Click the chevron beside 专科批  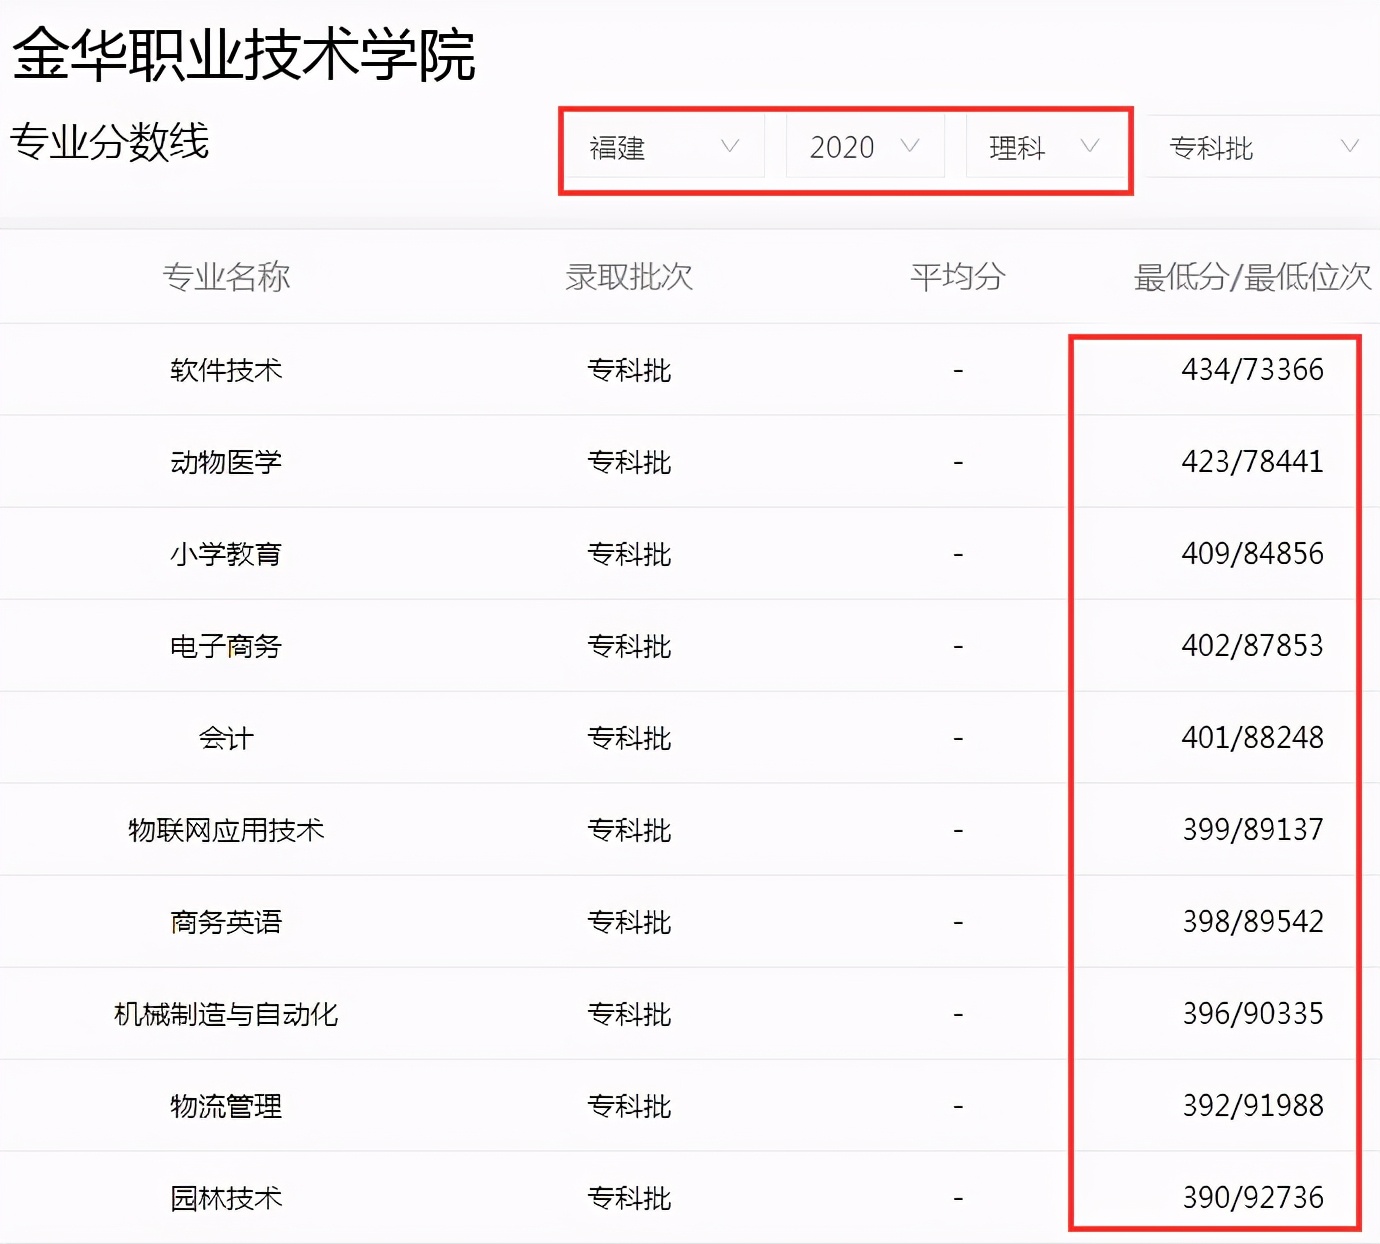coord(1351,146)
